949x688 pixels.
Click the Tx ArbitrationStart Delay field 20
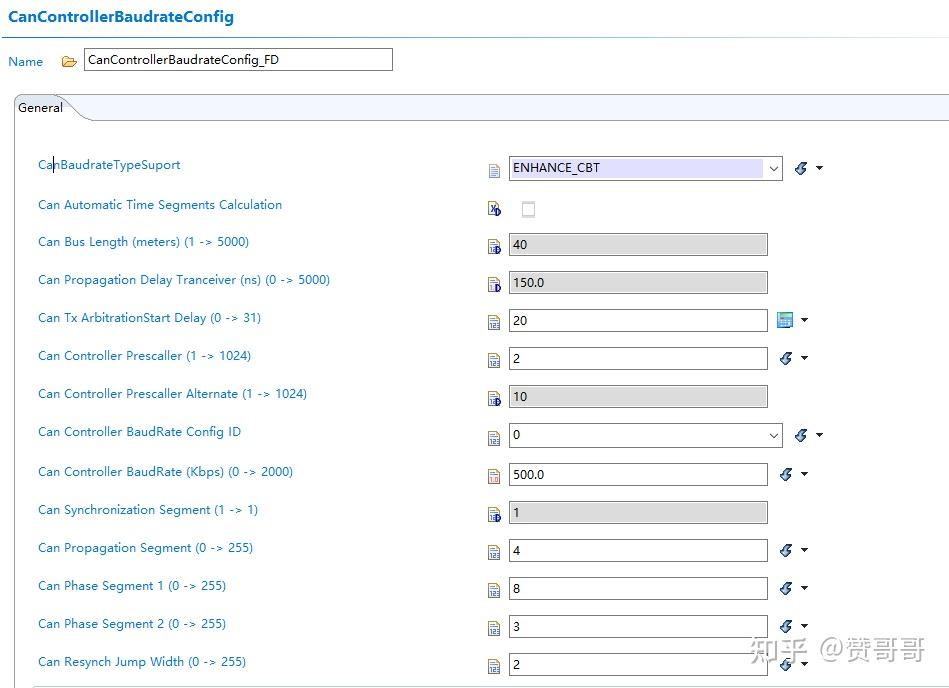point(638,321)
